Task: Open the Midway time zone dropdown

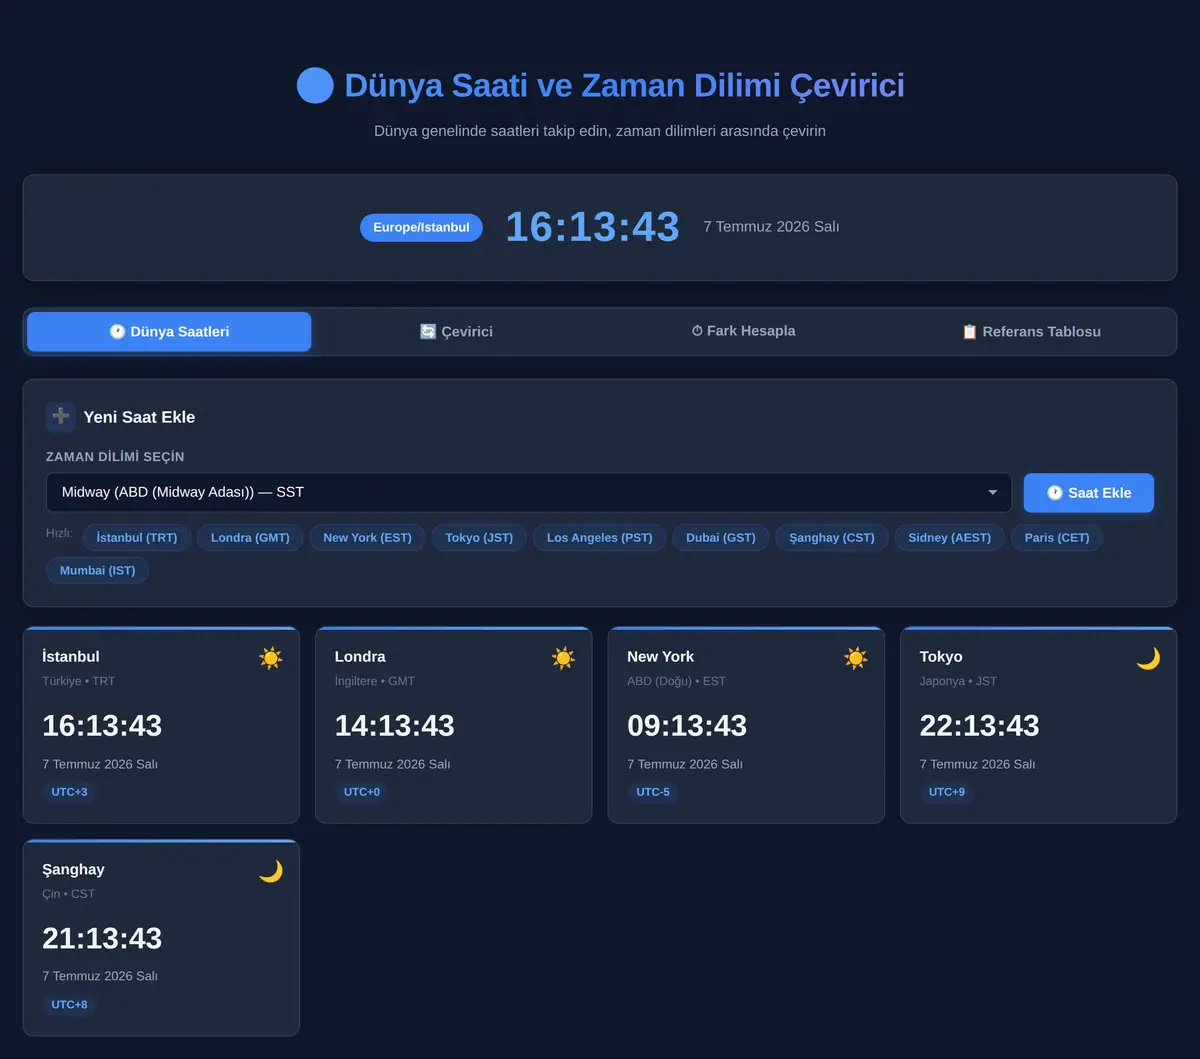Action: [x=529, y=492]
